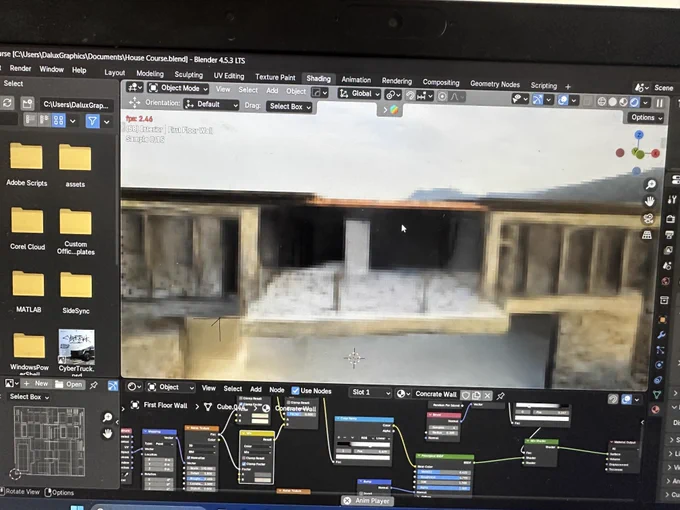Click New button in image editor

pyautogui.click(x=36, y=383)
